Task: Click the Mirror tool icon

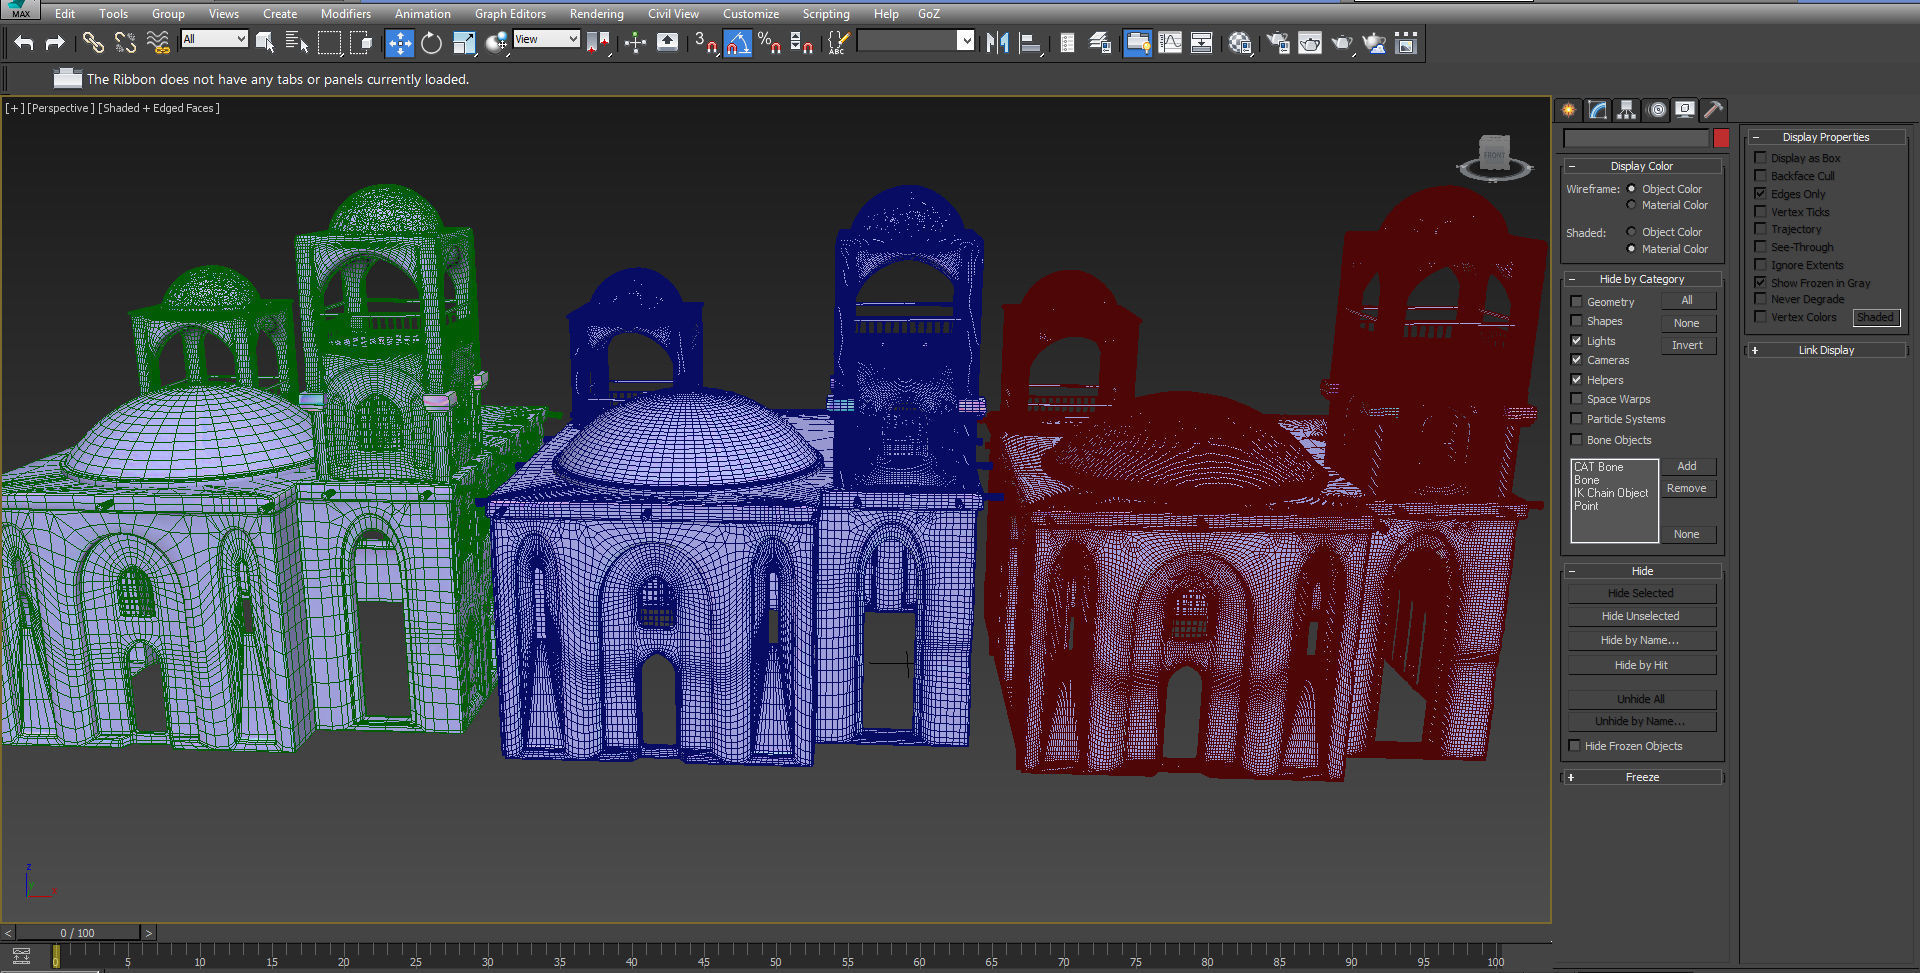Action: point(997,42)
